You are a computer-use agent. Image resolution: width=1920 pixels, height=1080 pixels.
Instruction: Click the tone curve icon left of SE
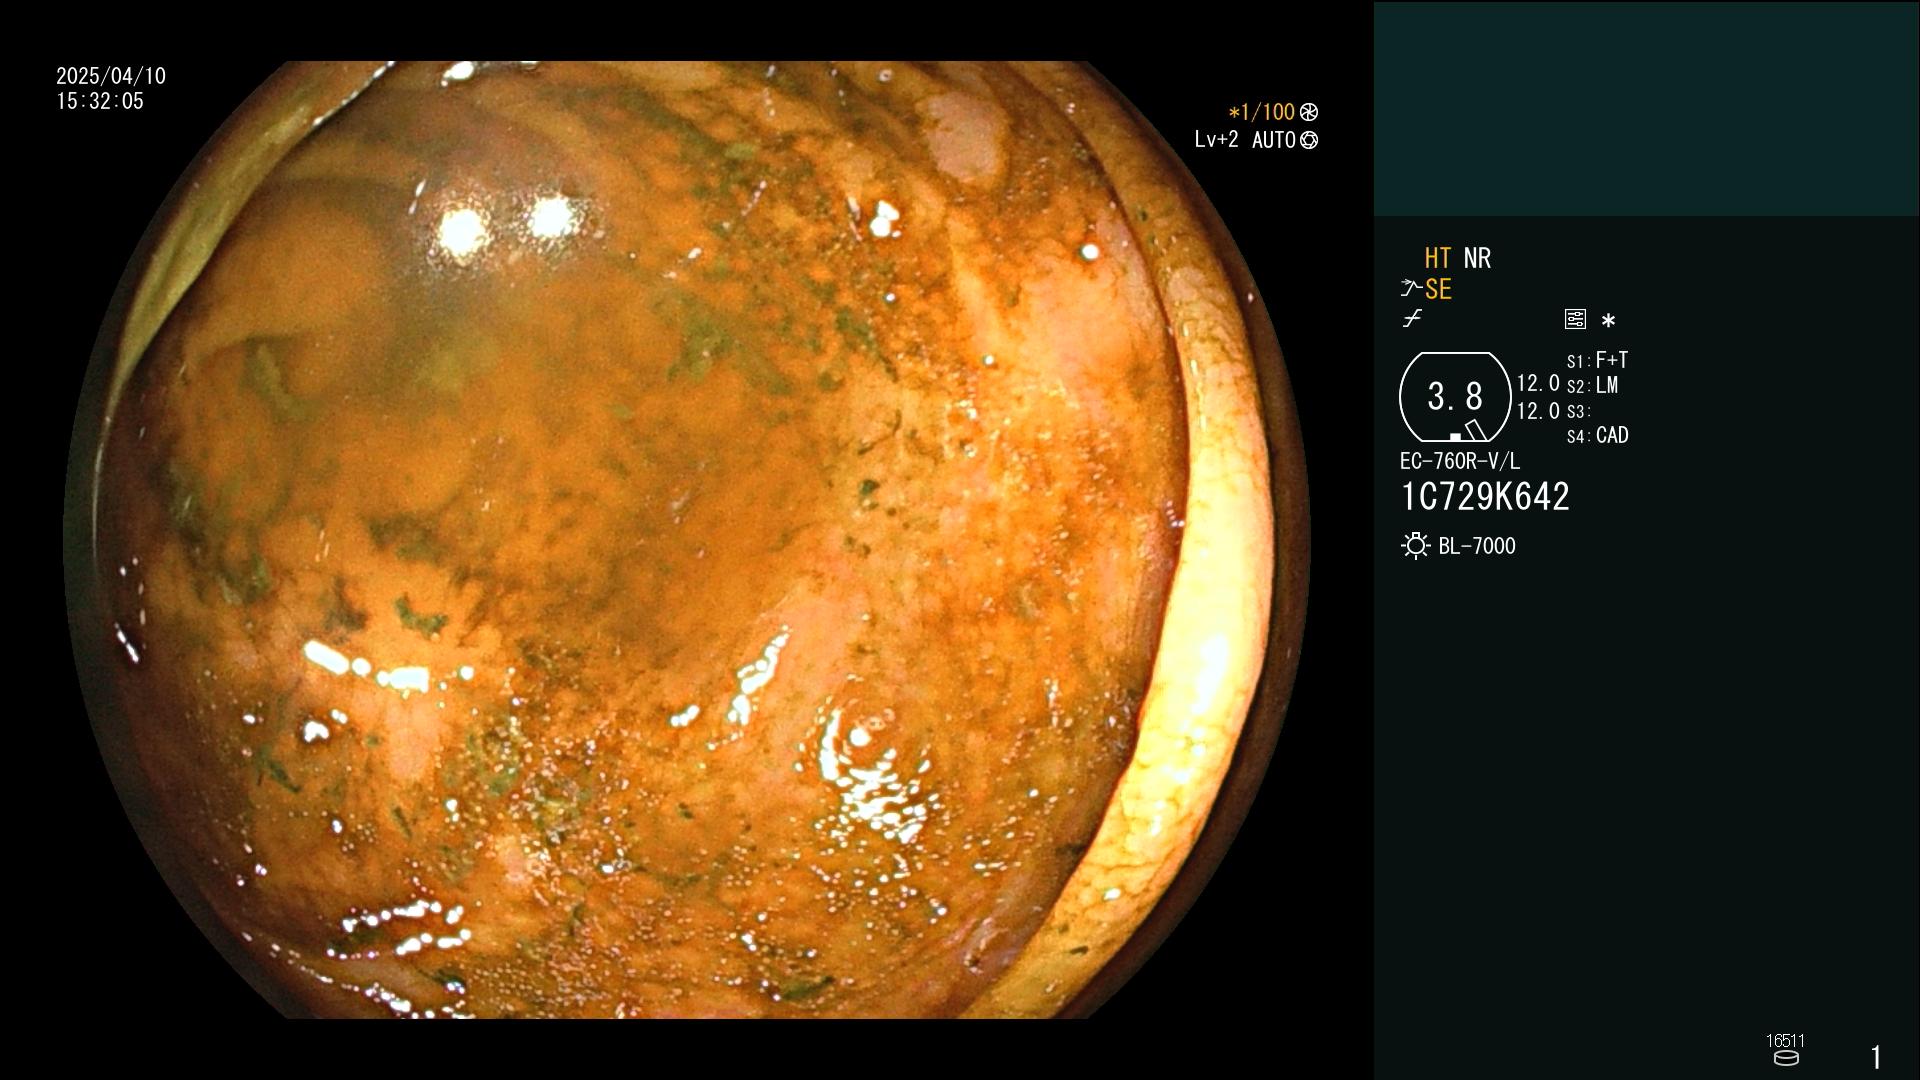(x=1411, y=289)
